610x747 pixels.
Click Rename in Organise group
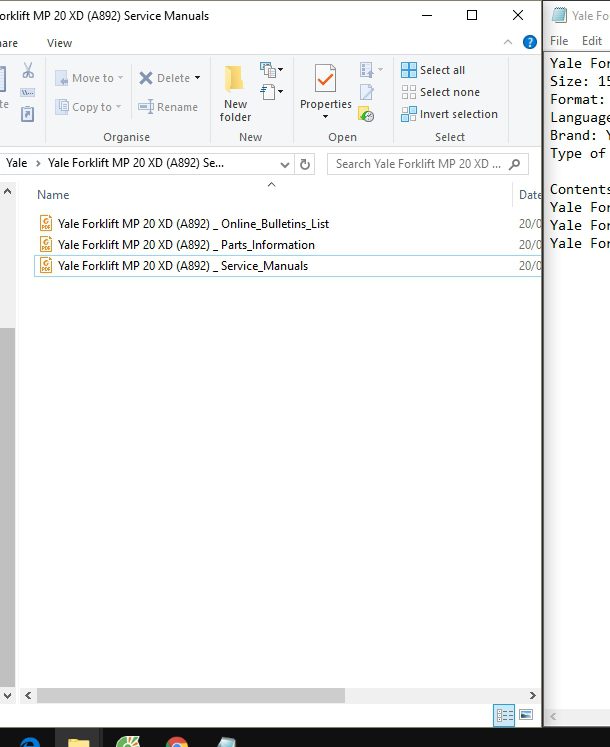(x=168, y=107)
